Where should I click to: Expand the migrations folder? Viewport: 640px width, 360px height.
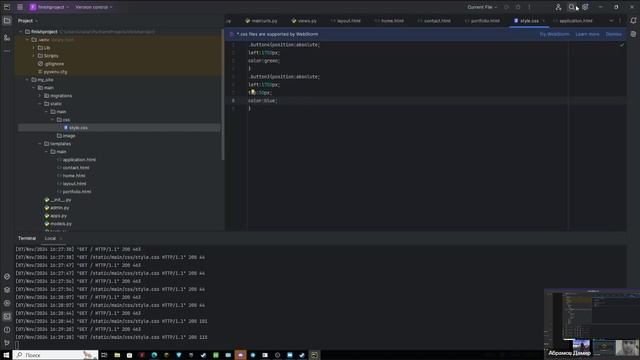tap(40, 96)
